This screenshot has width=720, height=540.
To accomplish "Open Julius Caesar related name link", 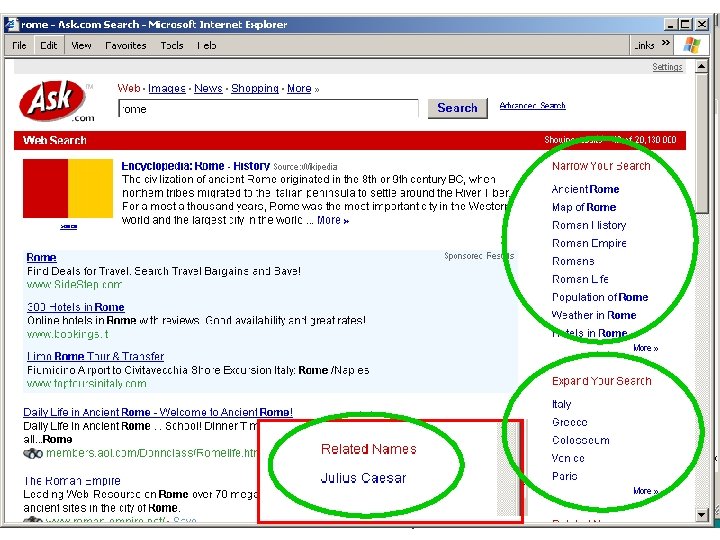I will pyautogui.click(x=363, y=478).
